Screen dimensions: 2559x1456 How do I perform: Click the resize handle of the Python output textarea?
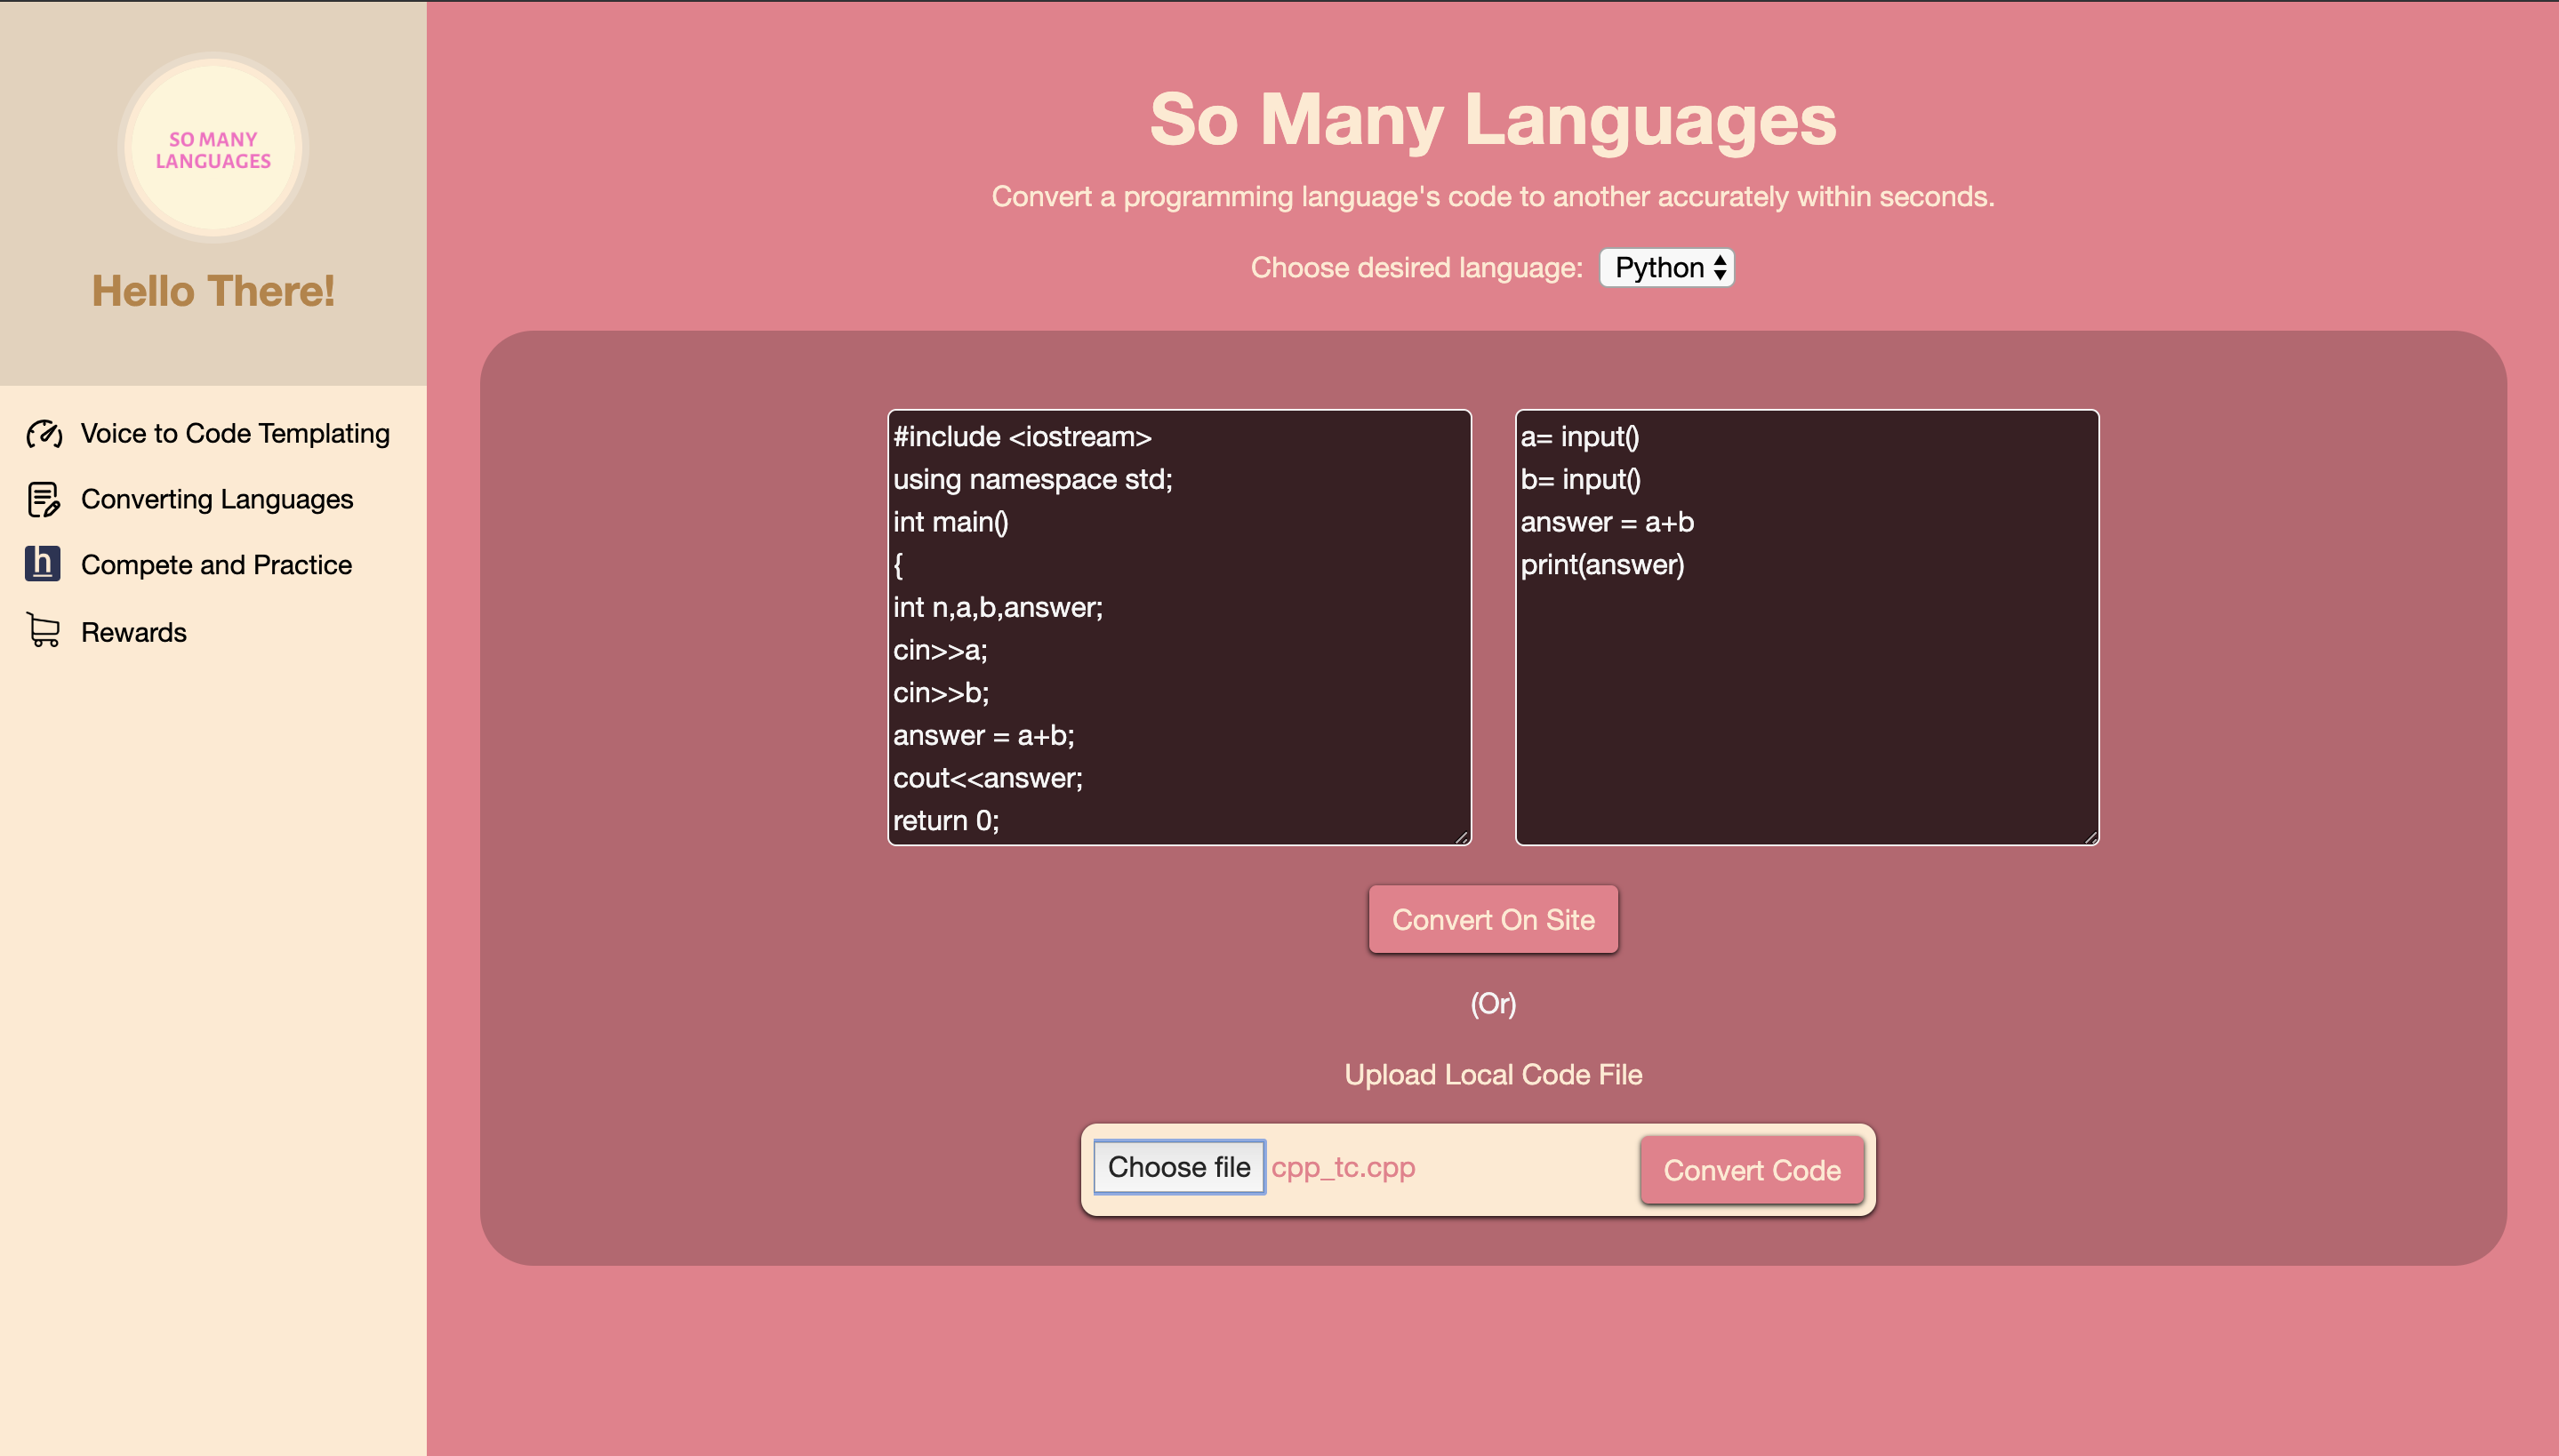[x=2090, y=837]
